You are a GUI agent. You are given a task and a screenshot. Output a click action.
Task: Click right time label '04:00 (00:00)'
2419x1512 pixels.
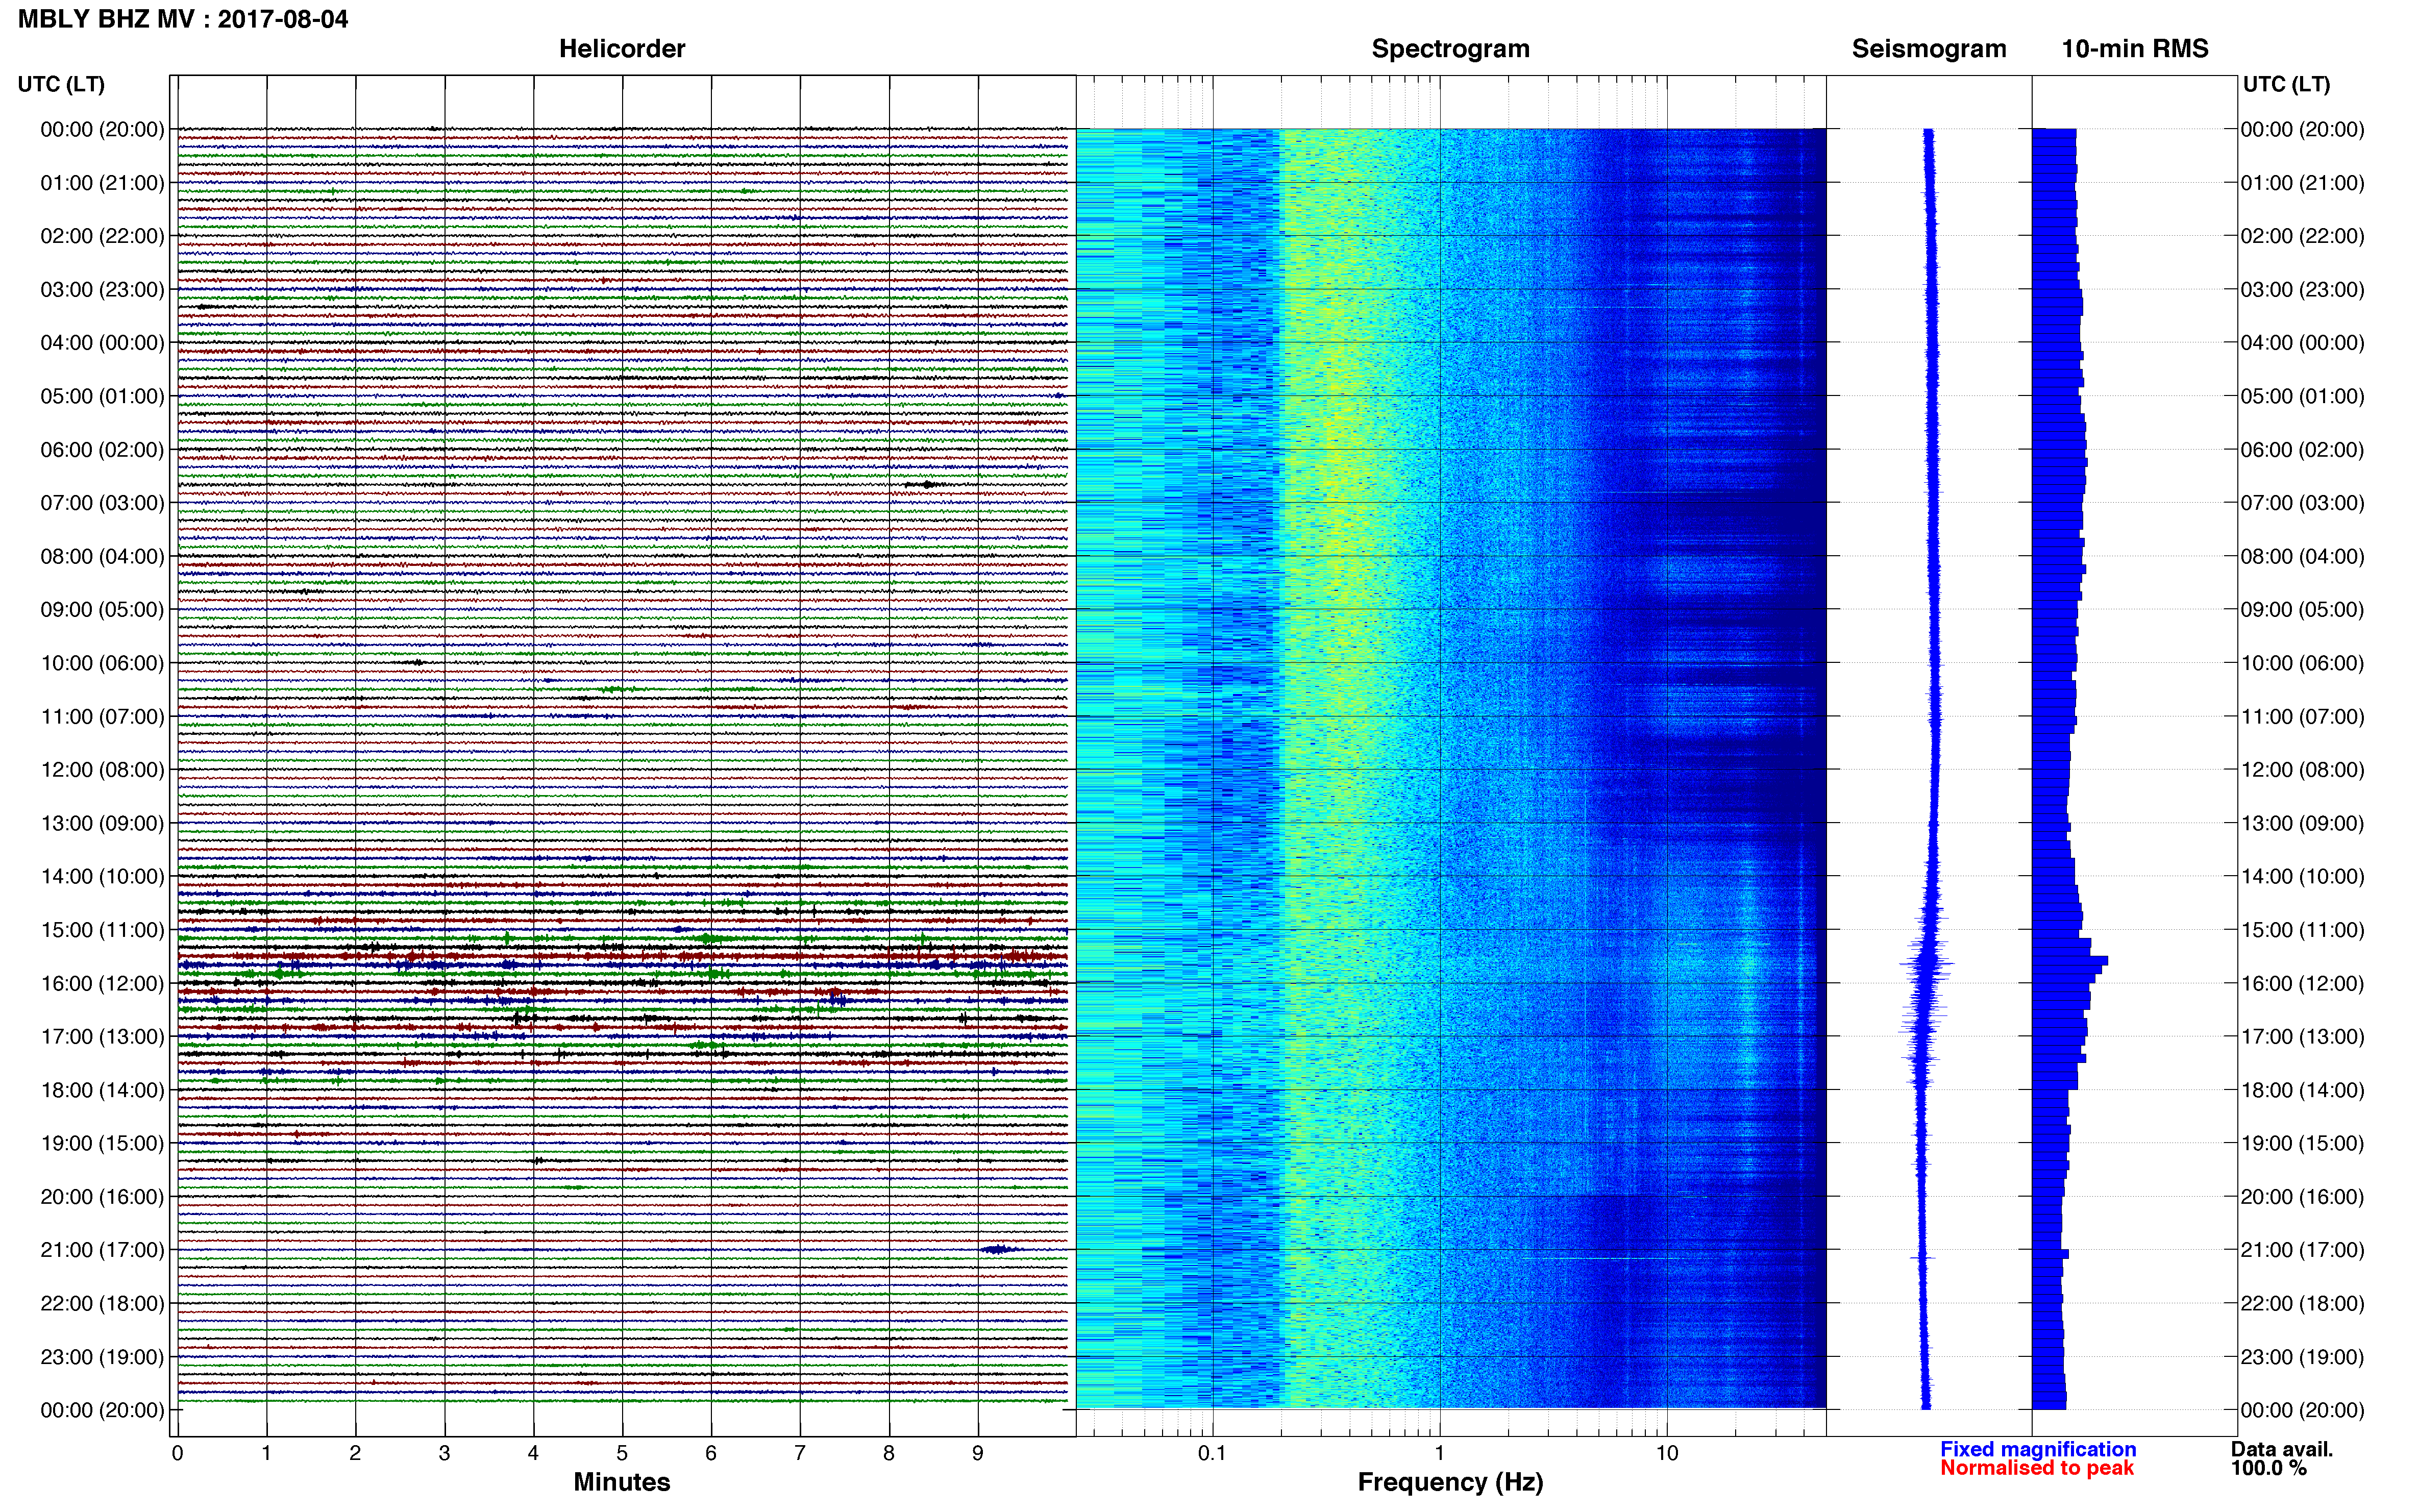tap(2302, 343)
